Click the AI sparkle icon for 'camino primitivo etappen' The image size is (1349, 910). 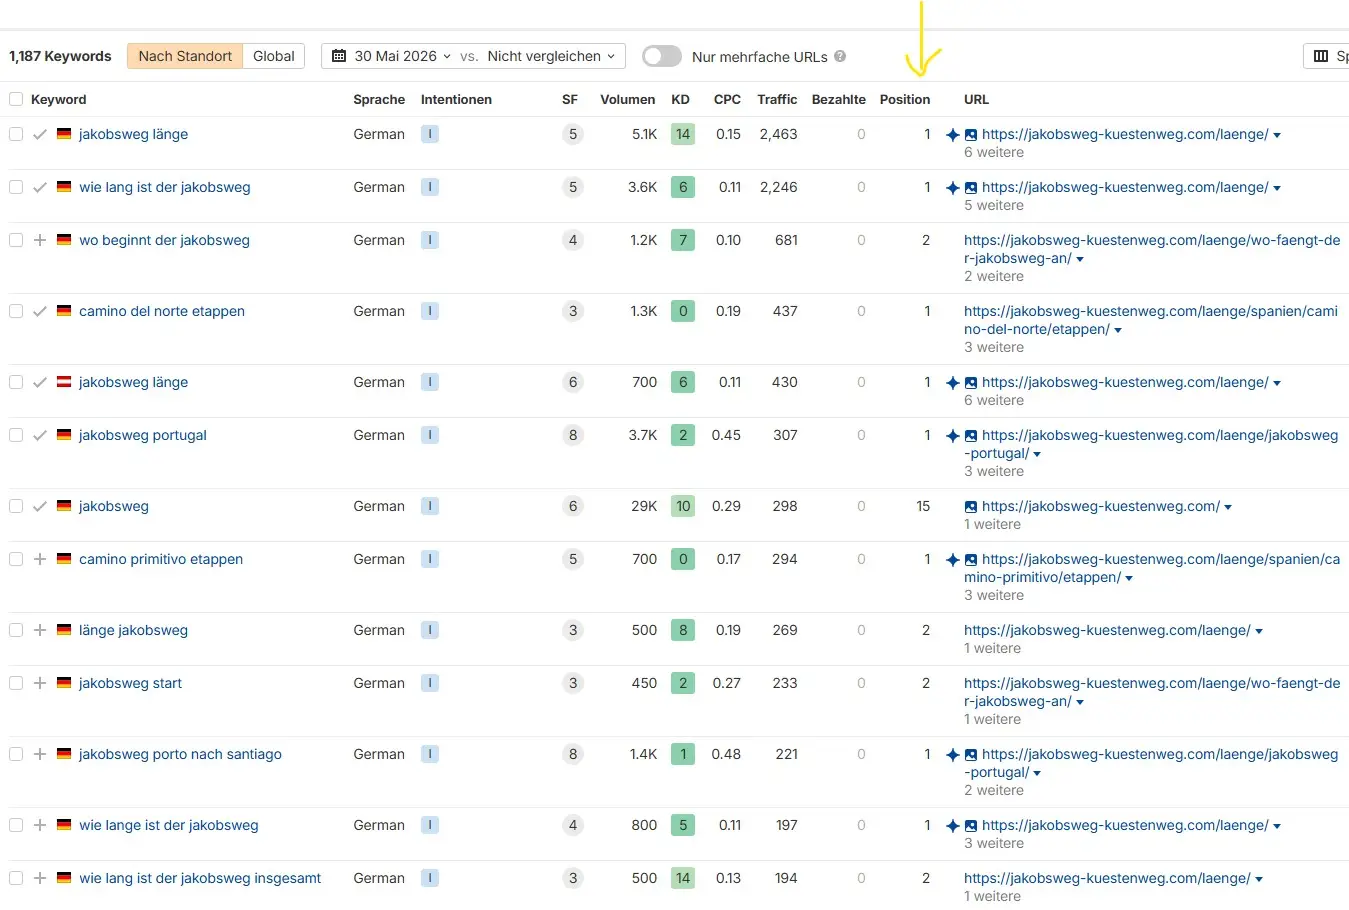click(953, 560)
